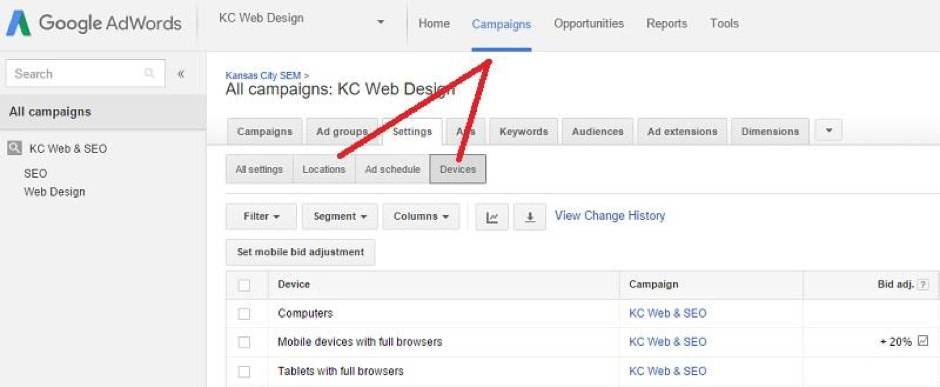Open the Columns dropdown
Screen dimensions: 940x387
tap(421, 217)
